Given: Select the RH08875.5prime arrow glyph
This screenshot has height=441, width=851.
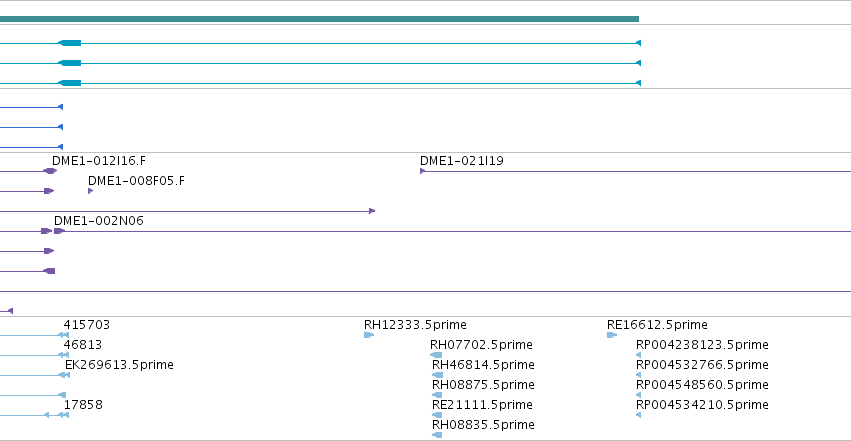Looking at the screenshot, I should click(437, 395).
